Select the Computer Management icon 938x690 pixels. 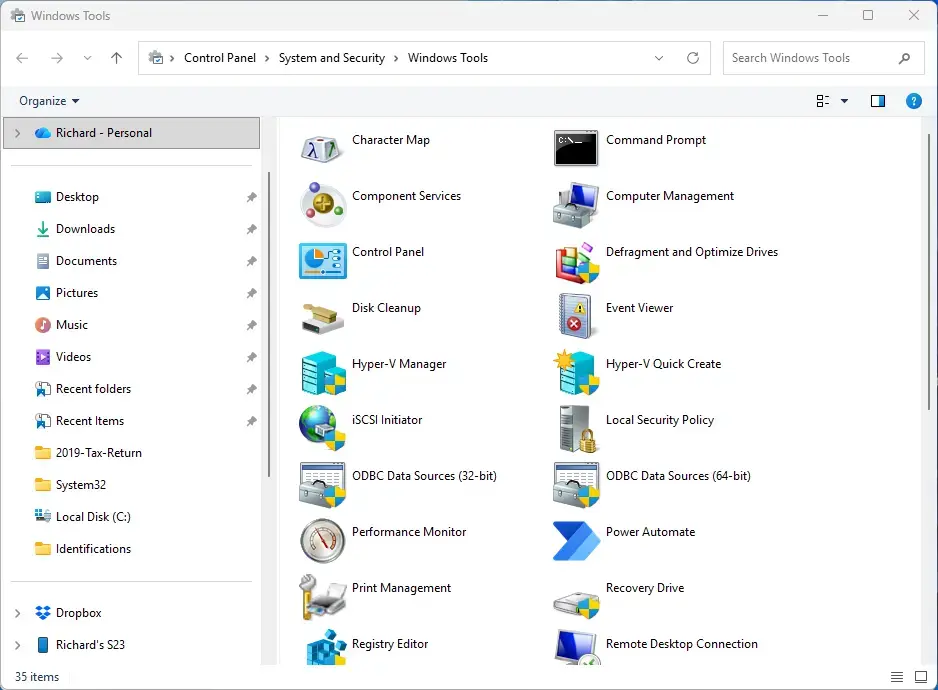pyautogui.click(x=575, y=205)
